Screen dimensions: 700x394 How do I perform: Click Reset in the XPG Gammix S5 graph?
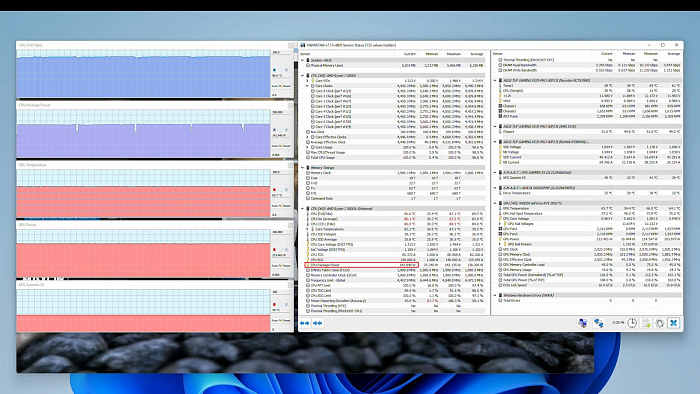pyautogui.click(x=287, y=320)
